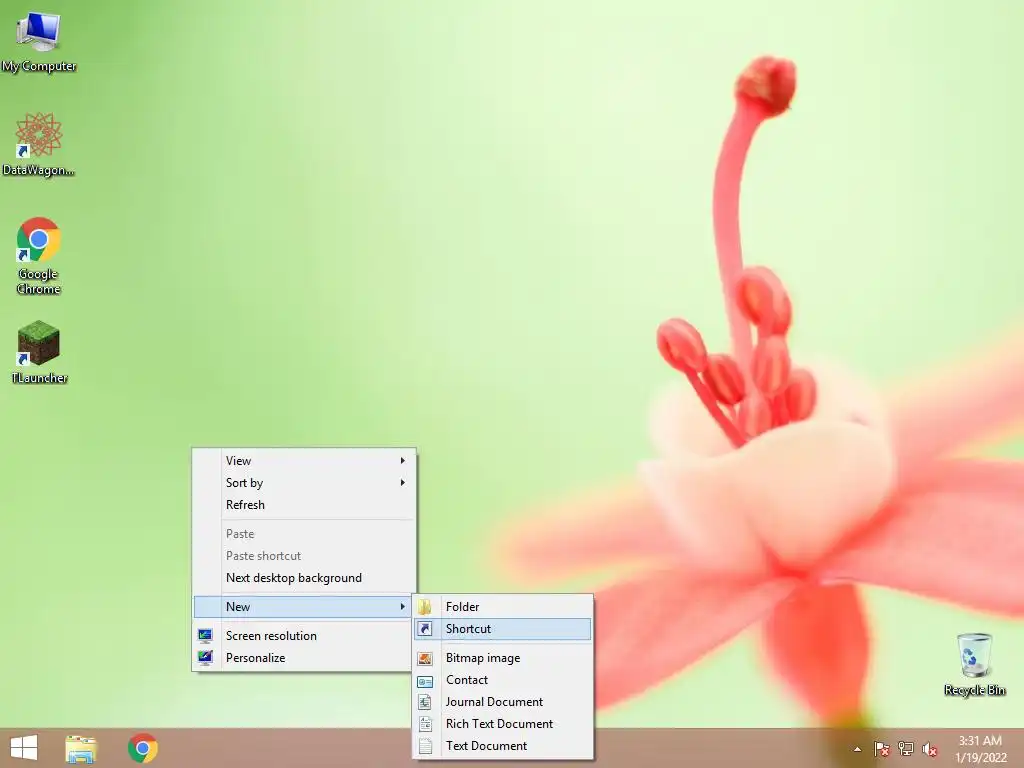Create a new Text Document
This screenshot has height=768, width=1024.
pos(503,746)
